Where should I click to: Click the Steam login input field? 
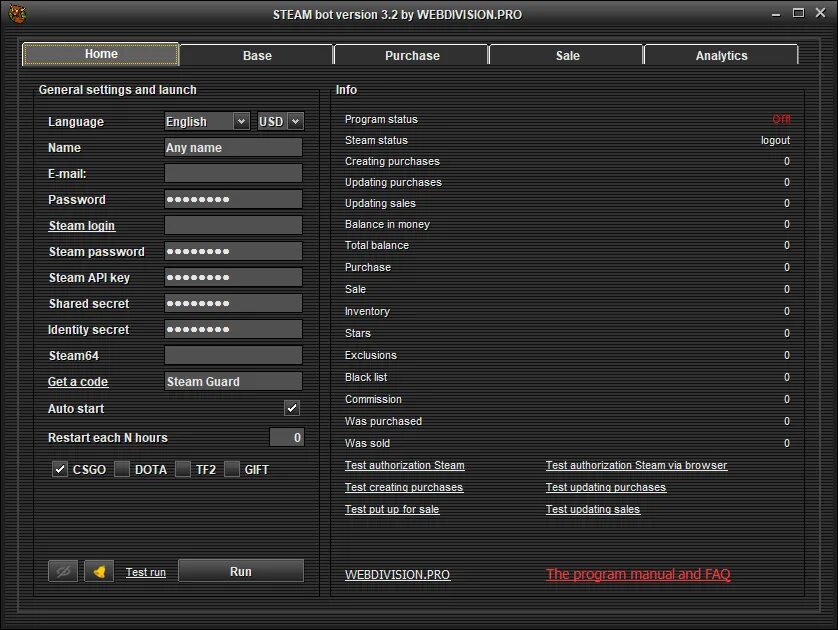(234, 225)
